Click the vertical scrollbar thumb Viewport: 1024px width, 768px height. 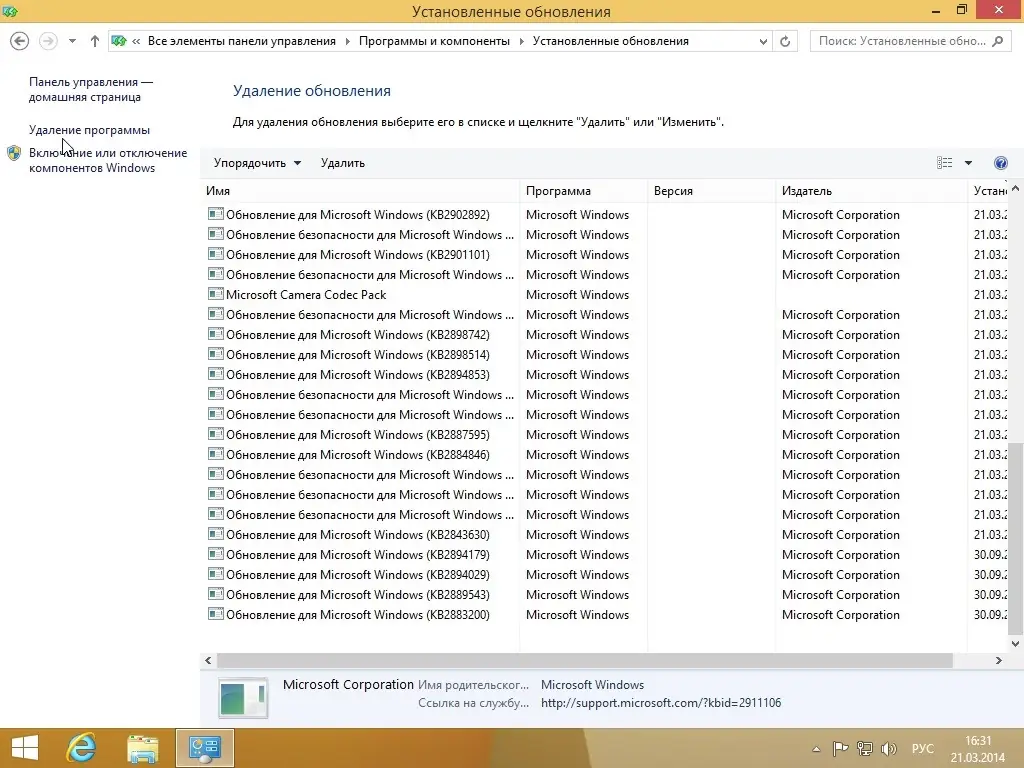click(1016, 539)
